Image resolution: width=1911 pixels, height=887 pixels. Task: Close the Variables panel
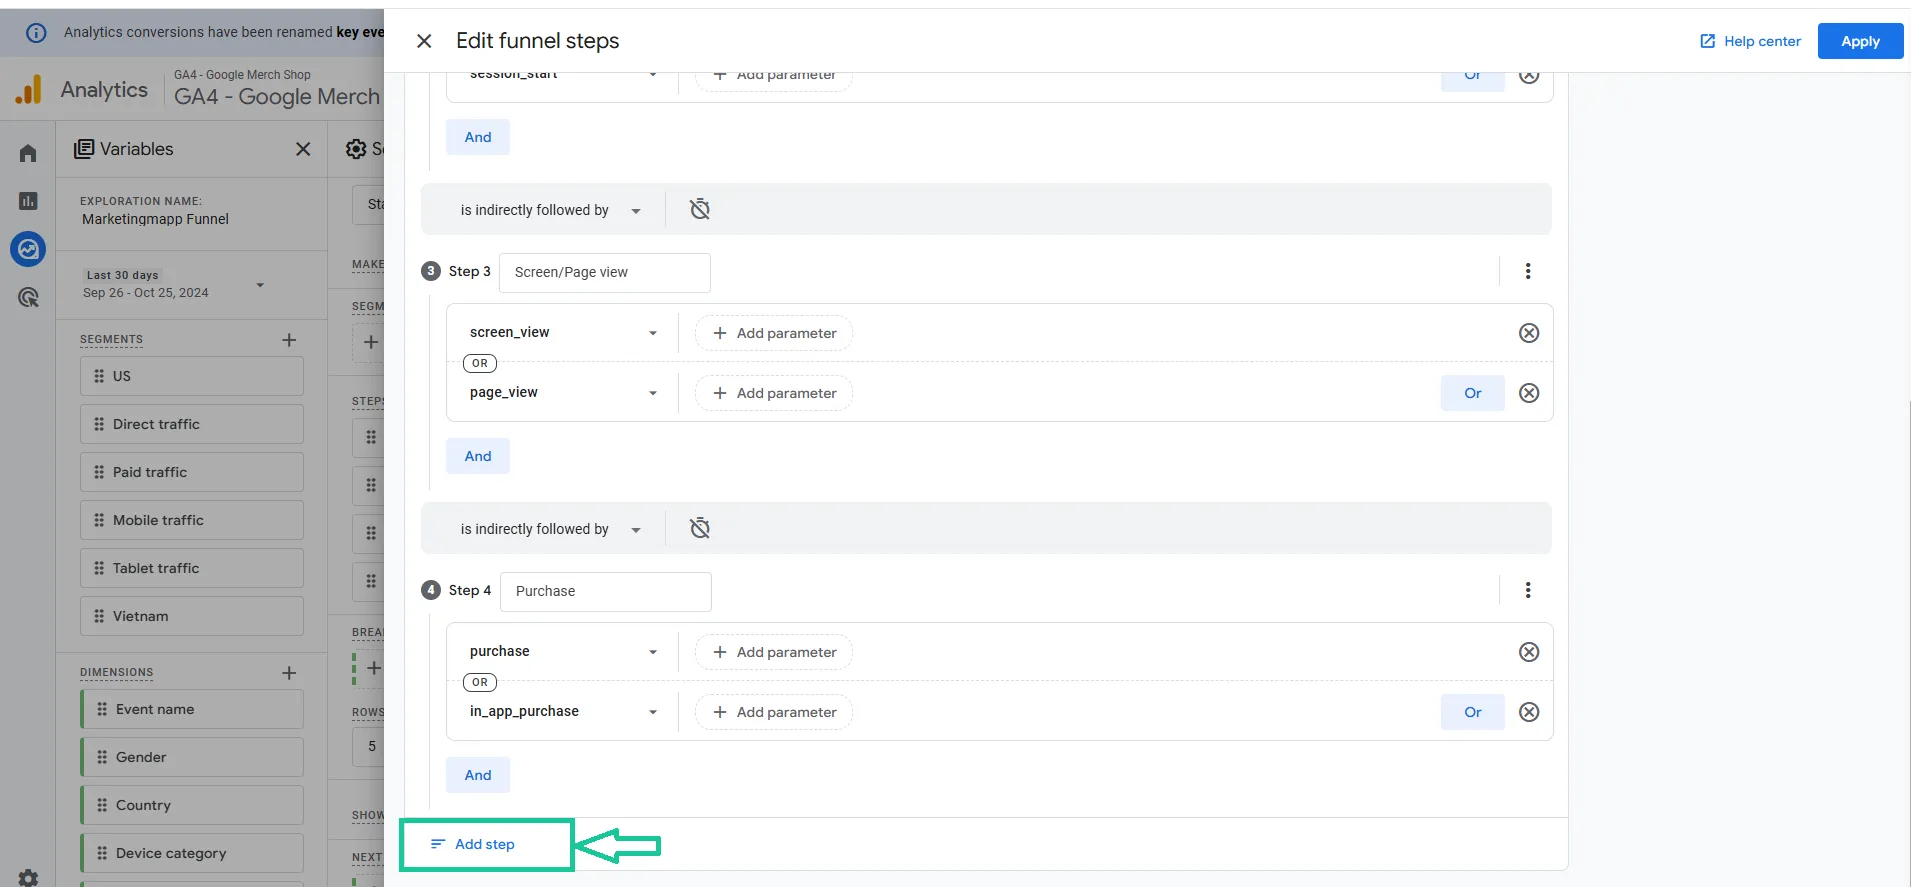click(303, 149)
